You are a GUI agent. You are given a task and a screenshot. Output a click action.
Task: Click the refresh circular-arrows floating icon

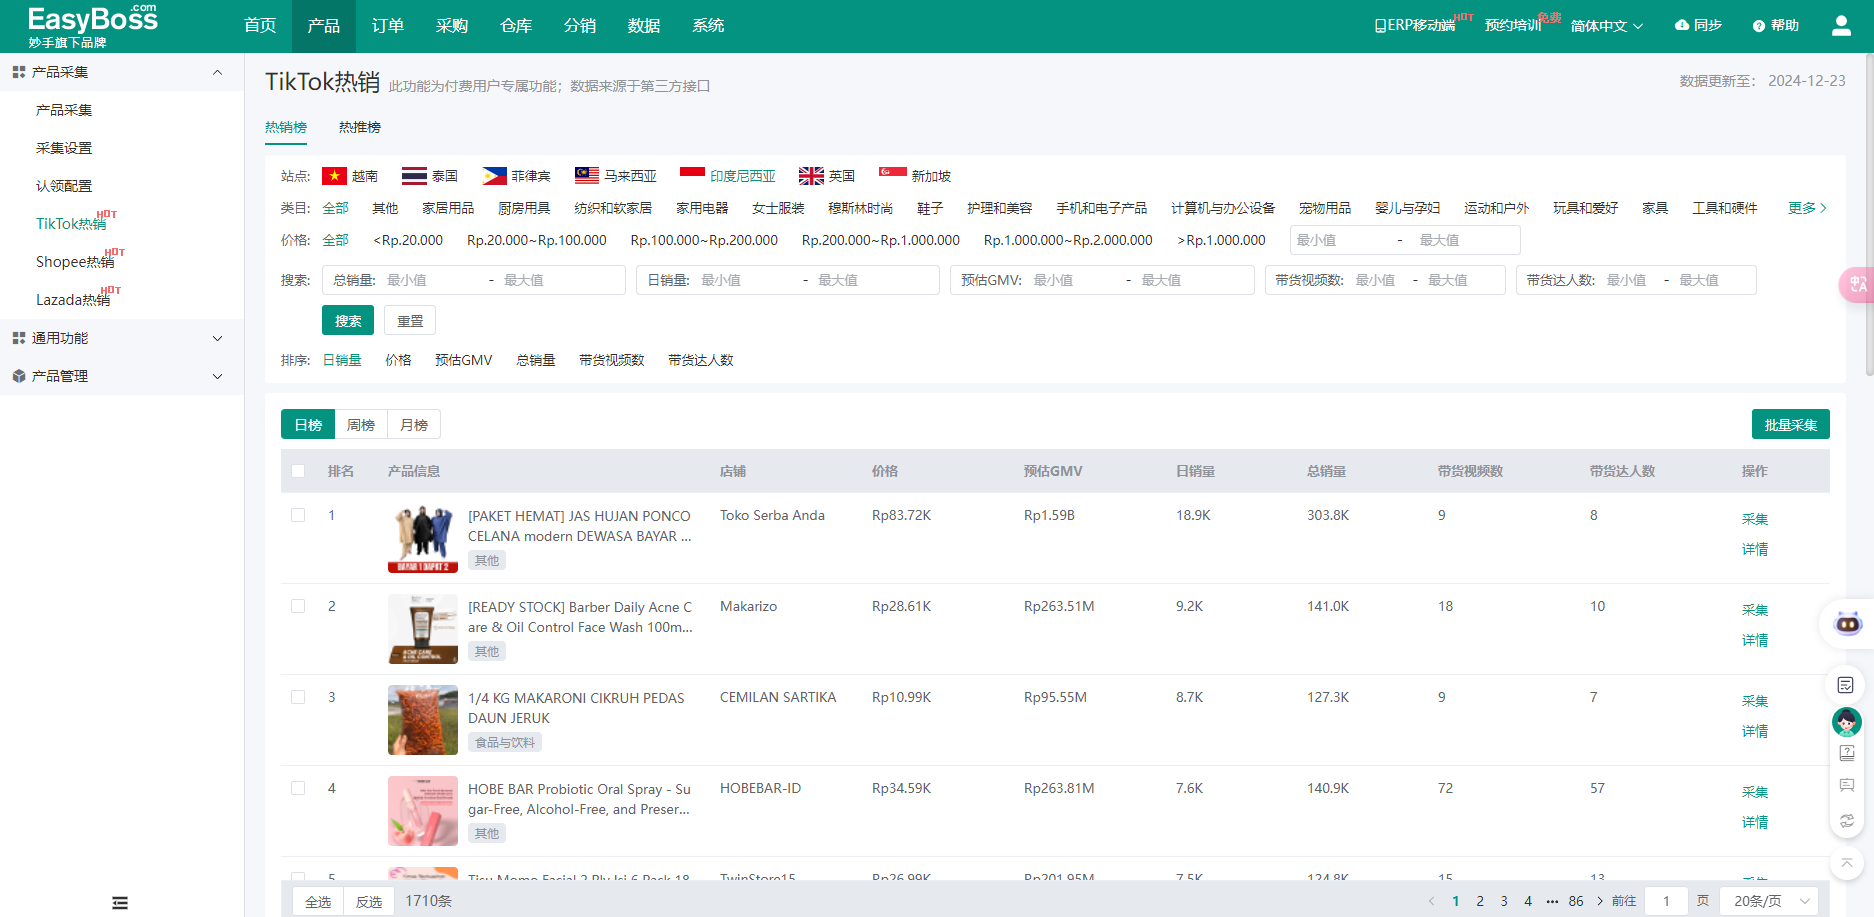pyautogui.click(x=1846, y=821)
